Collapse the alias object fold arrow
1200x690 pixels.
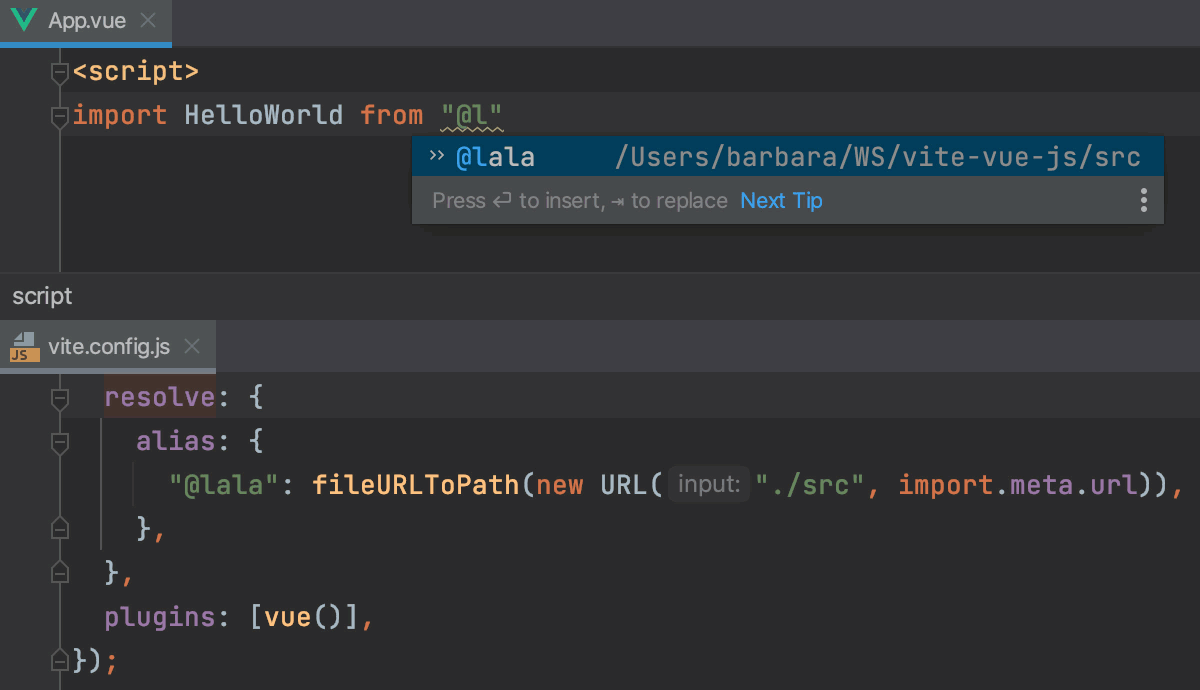click(x=59, y=439)
